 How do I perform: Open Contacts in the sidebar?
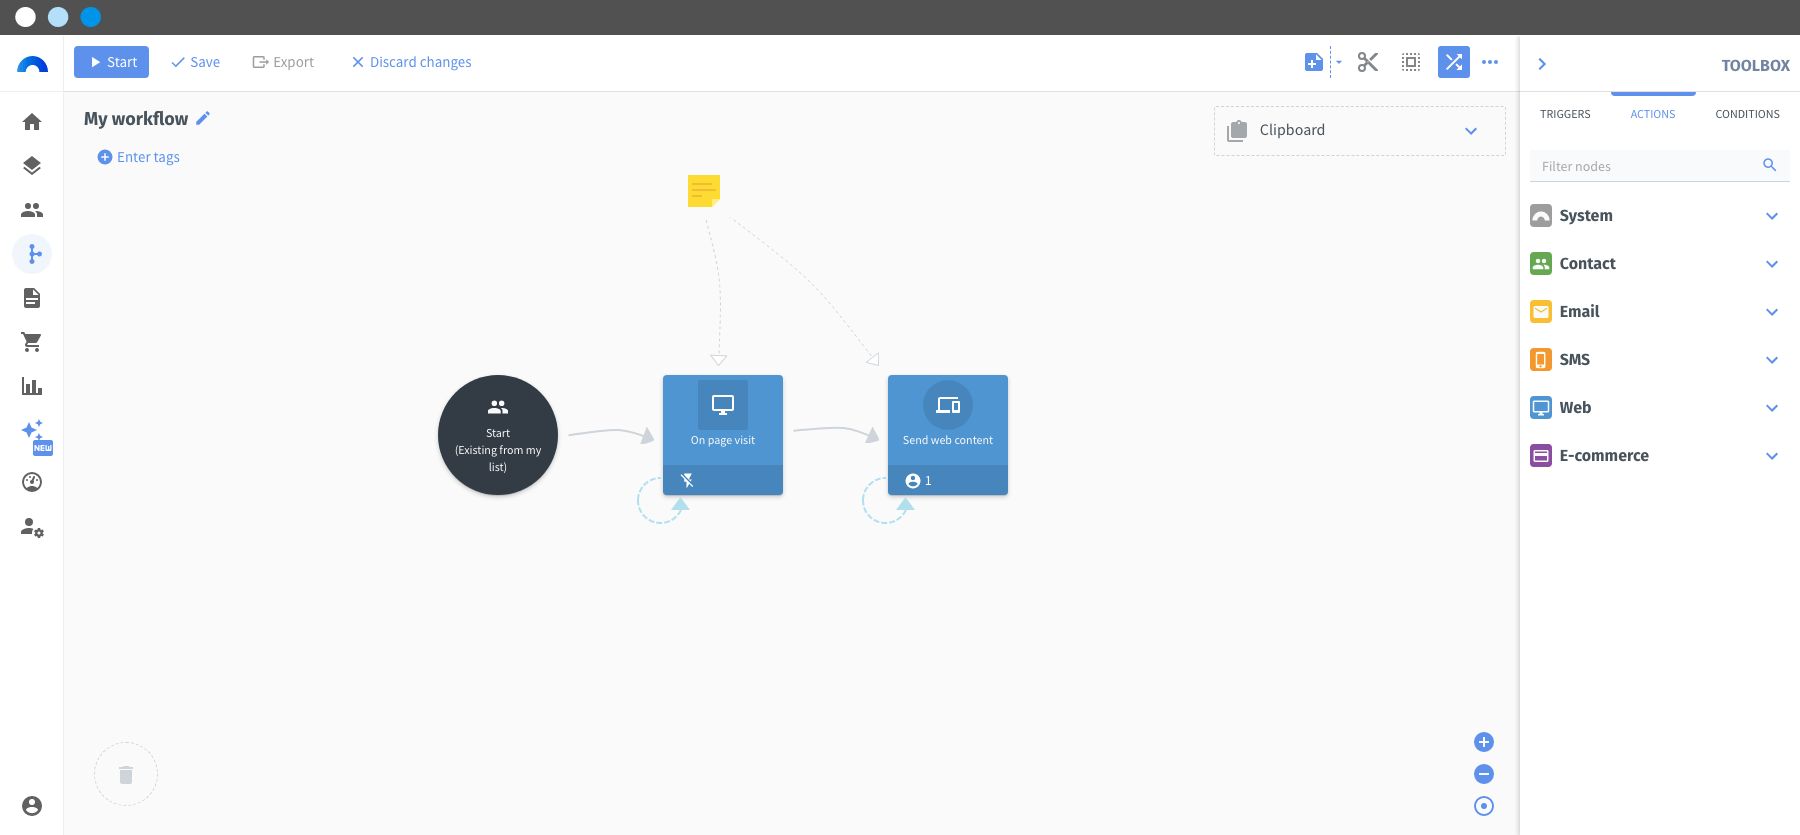coord(32,210)
